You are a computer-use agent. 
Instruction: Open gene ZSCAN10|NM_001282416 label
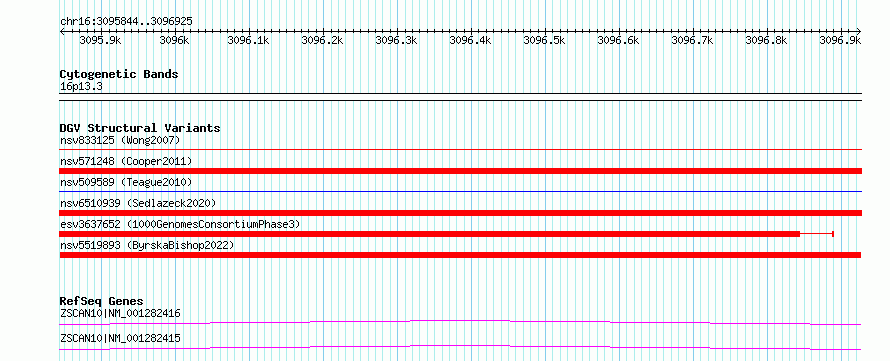120,313
